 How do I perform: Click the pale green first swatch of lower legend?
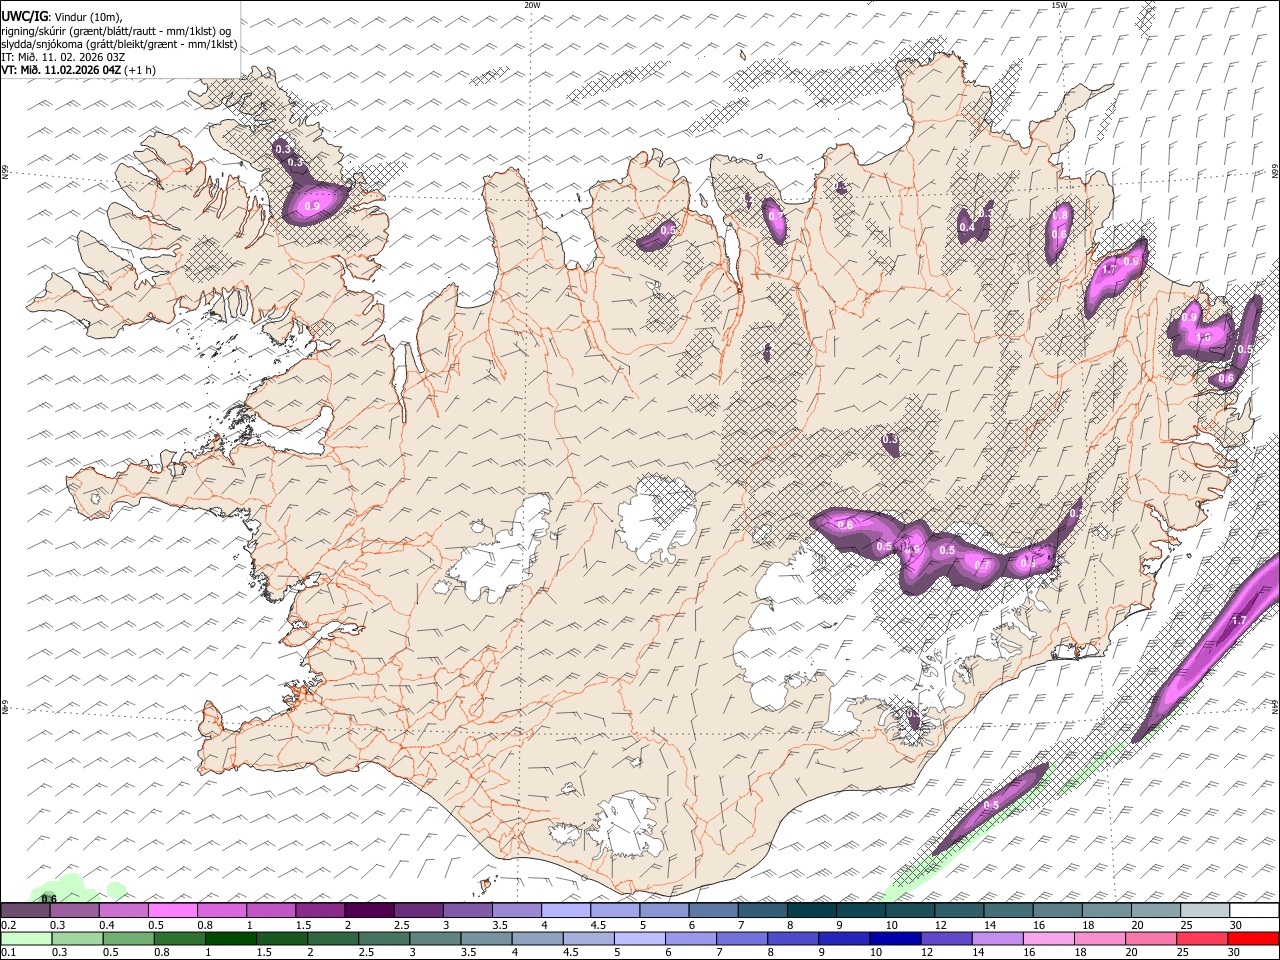(x=26, y=939)
